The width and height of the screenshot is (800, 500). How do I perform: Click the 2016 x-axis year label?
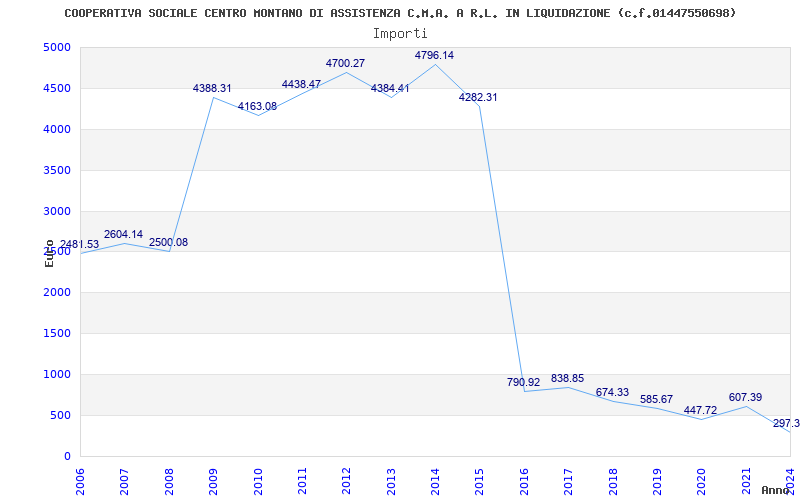coord(524,481)
